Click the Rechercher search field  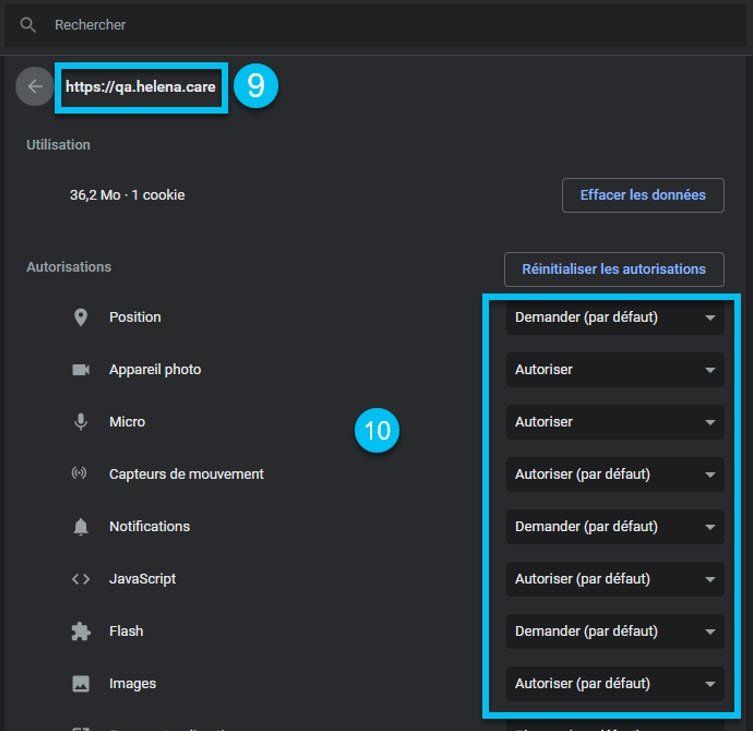pyautogui.click(x=376, y=25)
